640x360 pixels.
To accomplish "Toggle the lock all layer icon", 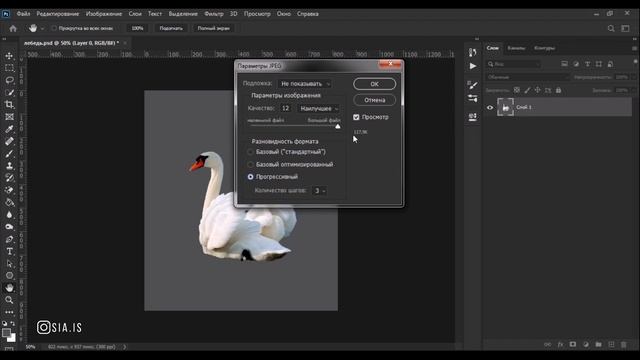I will coord(558,90).
